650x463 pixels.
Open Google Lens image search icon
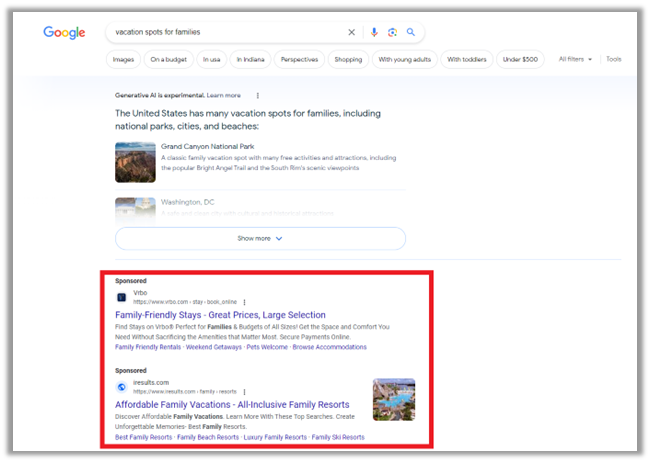392,32
